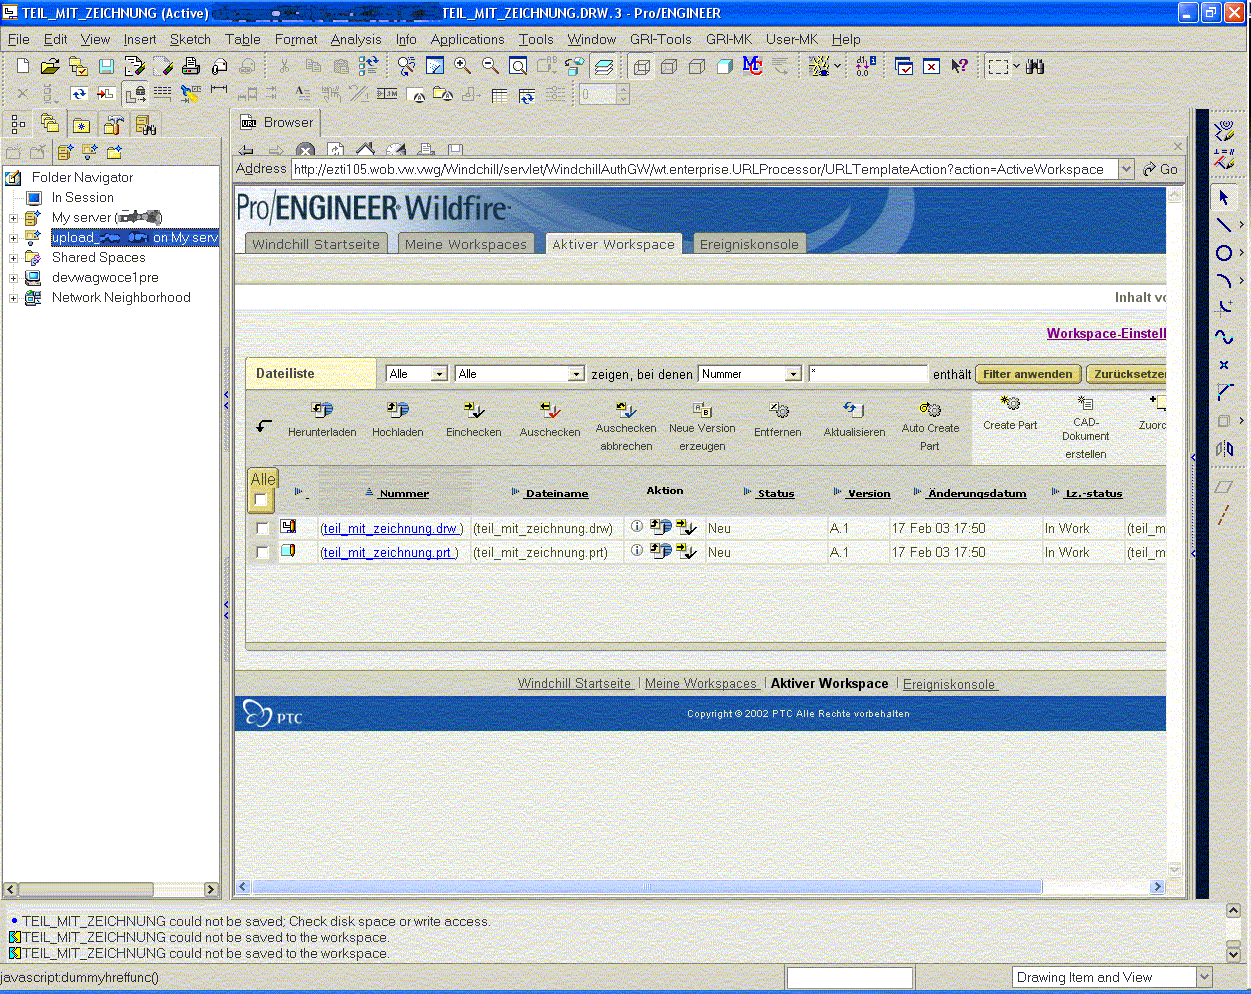Viewport: 1251px width, 994px height.
Task: Switch to the Ereigniskonsole tab
Action: point(750,244)
